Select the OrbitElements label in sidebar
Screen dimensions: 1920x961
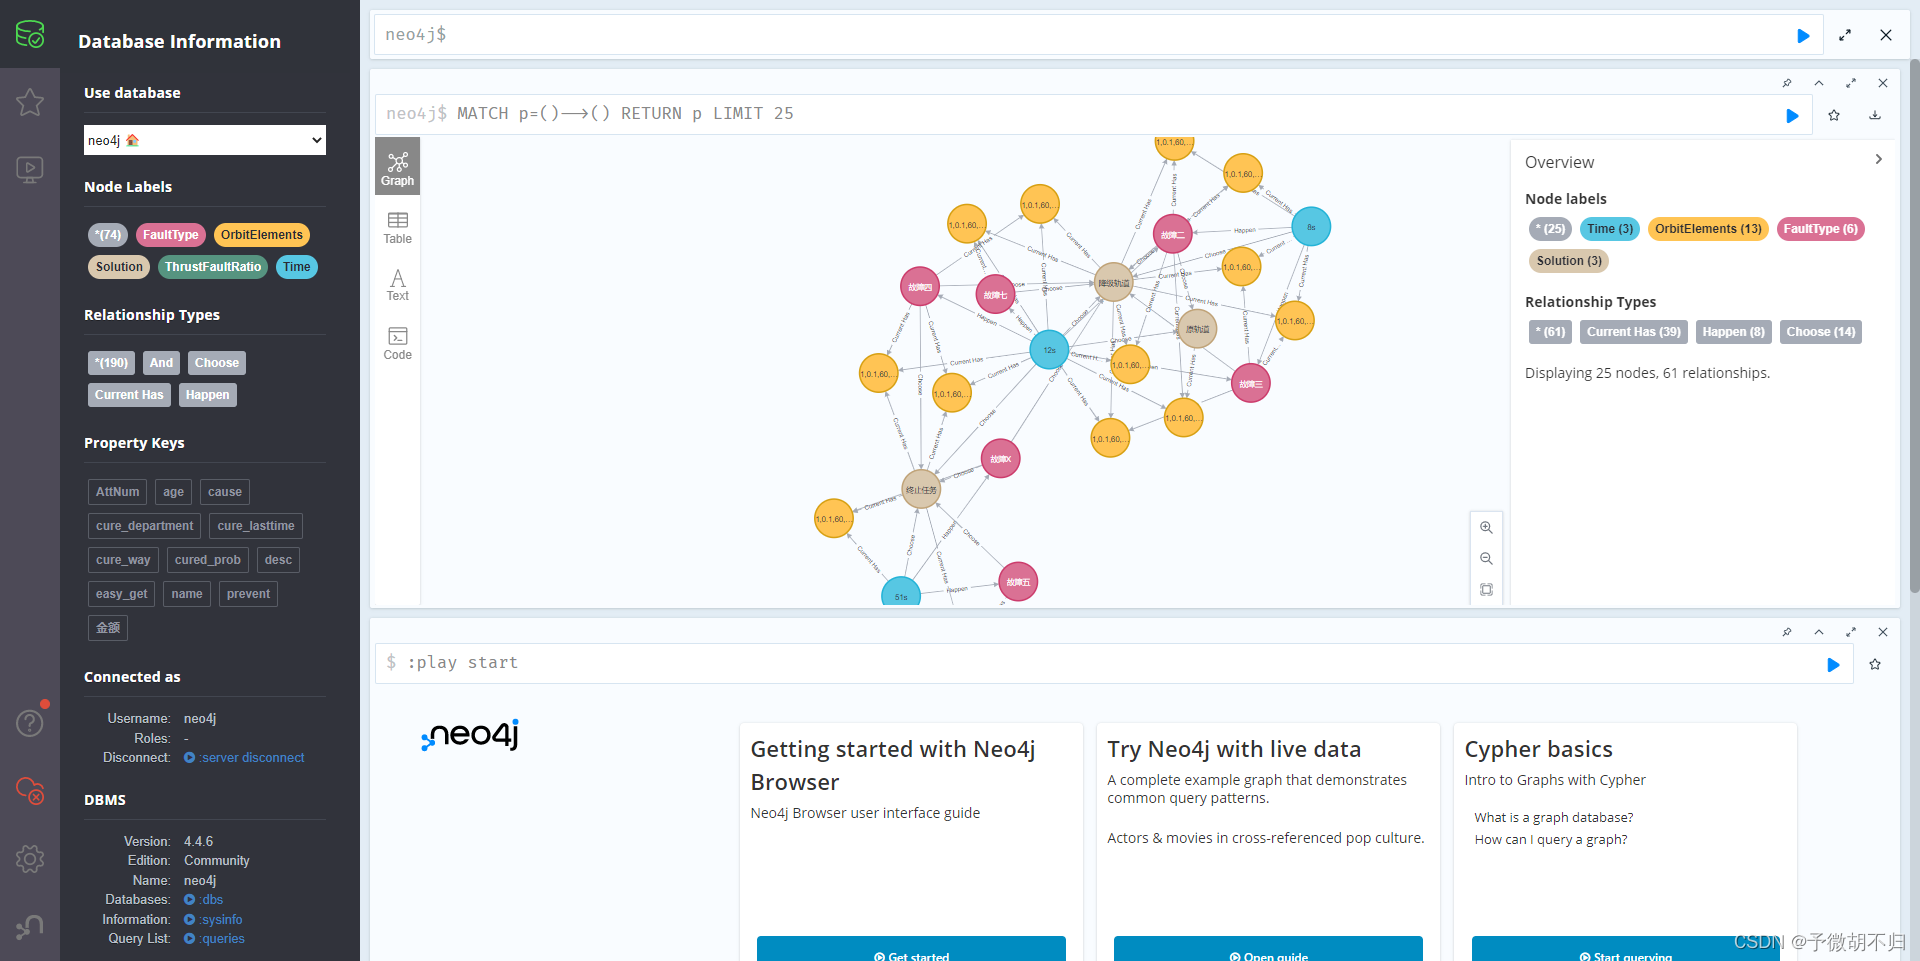[262, 235]
